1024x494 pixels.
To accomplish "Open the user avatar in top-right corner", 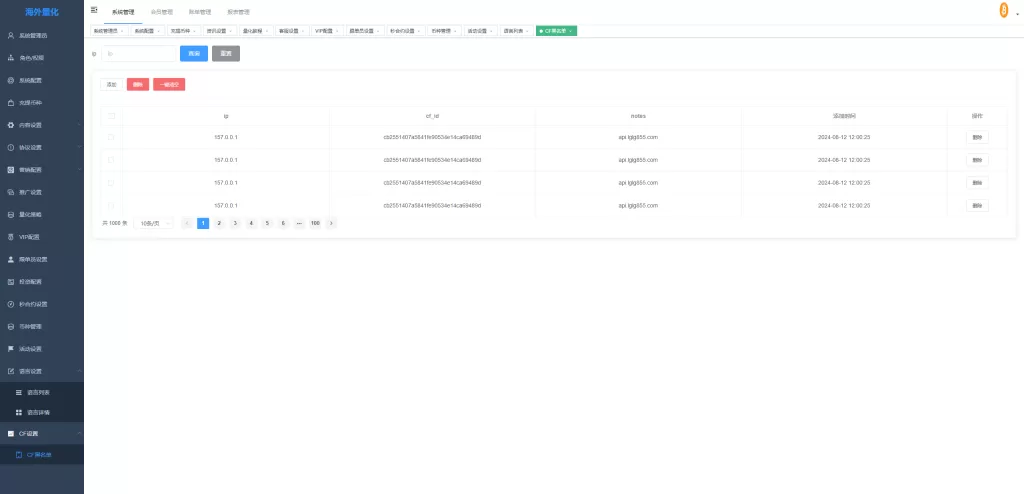I will click(x=1002, y=10).
